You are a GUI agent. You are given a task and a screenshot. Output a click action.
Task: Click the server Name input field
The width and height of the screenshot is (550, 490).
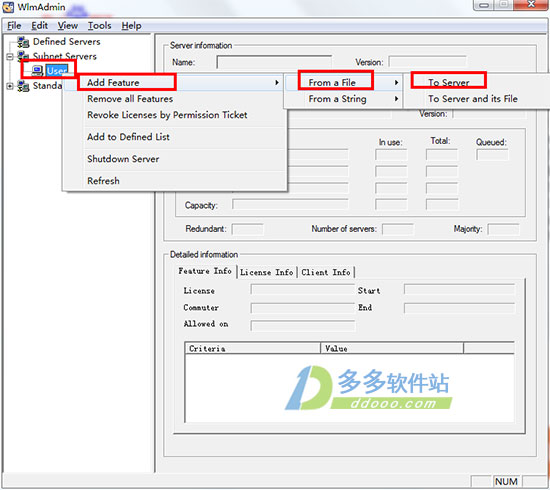coord(274,62)
